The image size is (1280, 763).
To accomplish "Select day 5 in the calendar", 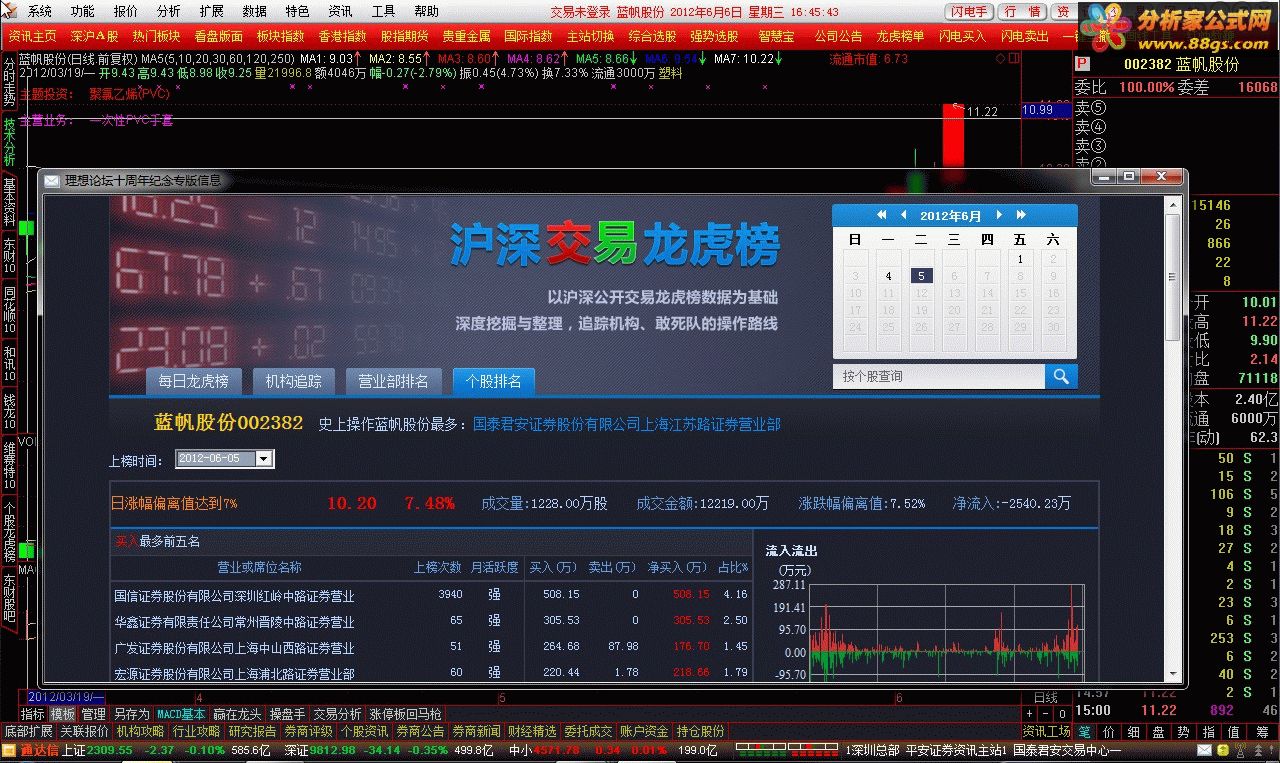I will (921, 276).
